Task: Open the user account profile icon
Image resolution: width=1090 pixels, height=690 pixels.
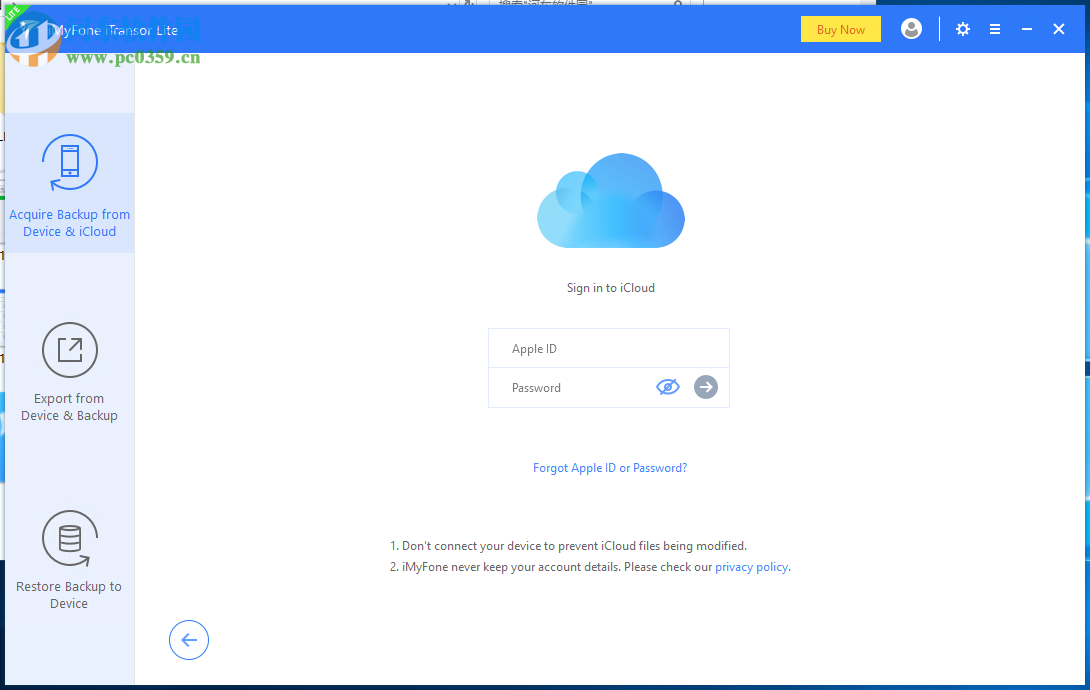Action: point(911,29)
